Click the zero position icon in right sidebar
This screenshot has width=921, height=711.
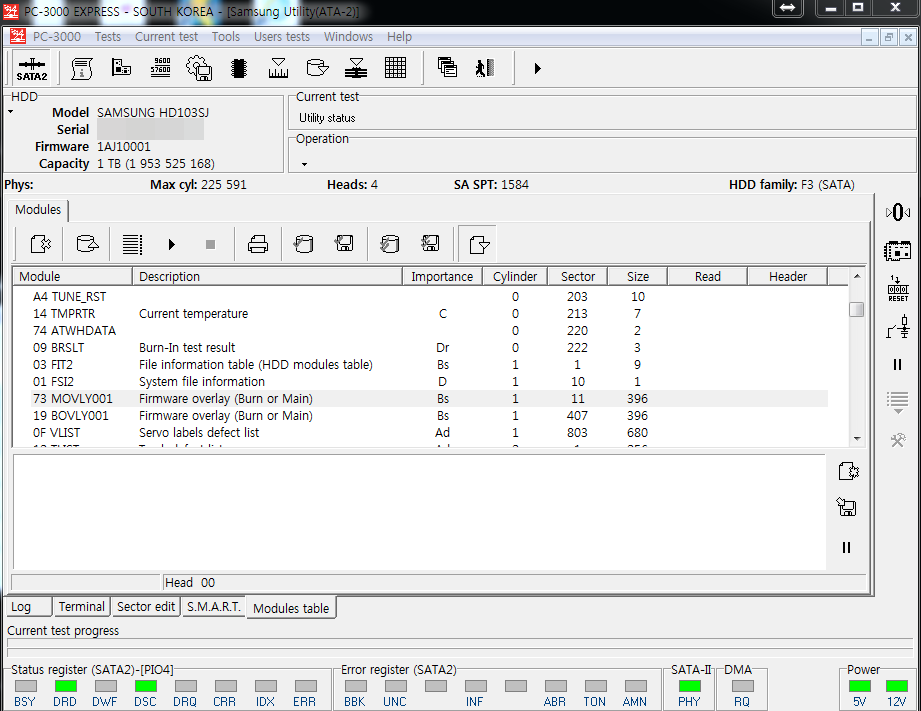point(898,212)
